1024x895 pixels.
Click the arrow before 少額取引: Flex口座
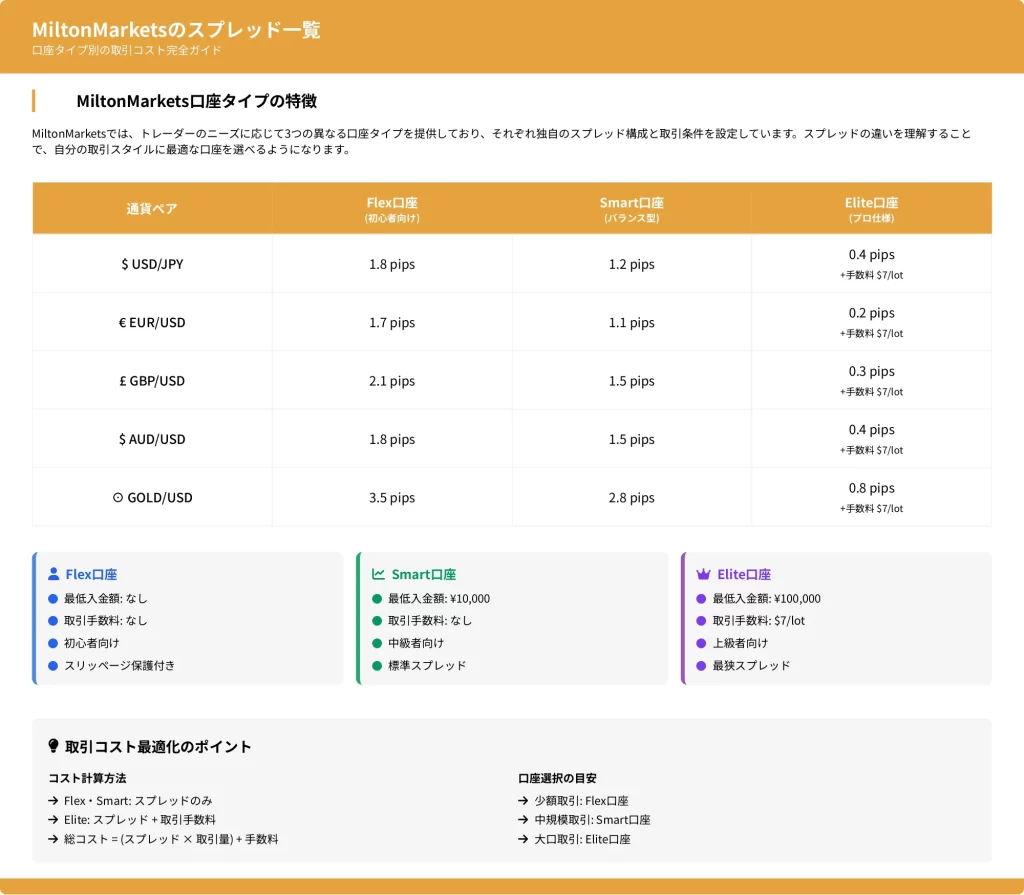tap(523, 801)
